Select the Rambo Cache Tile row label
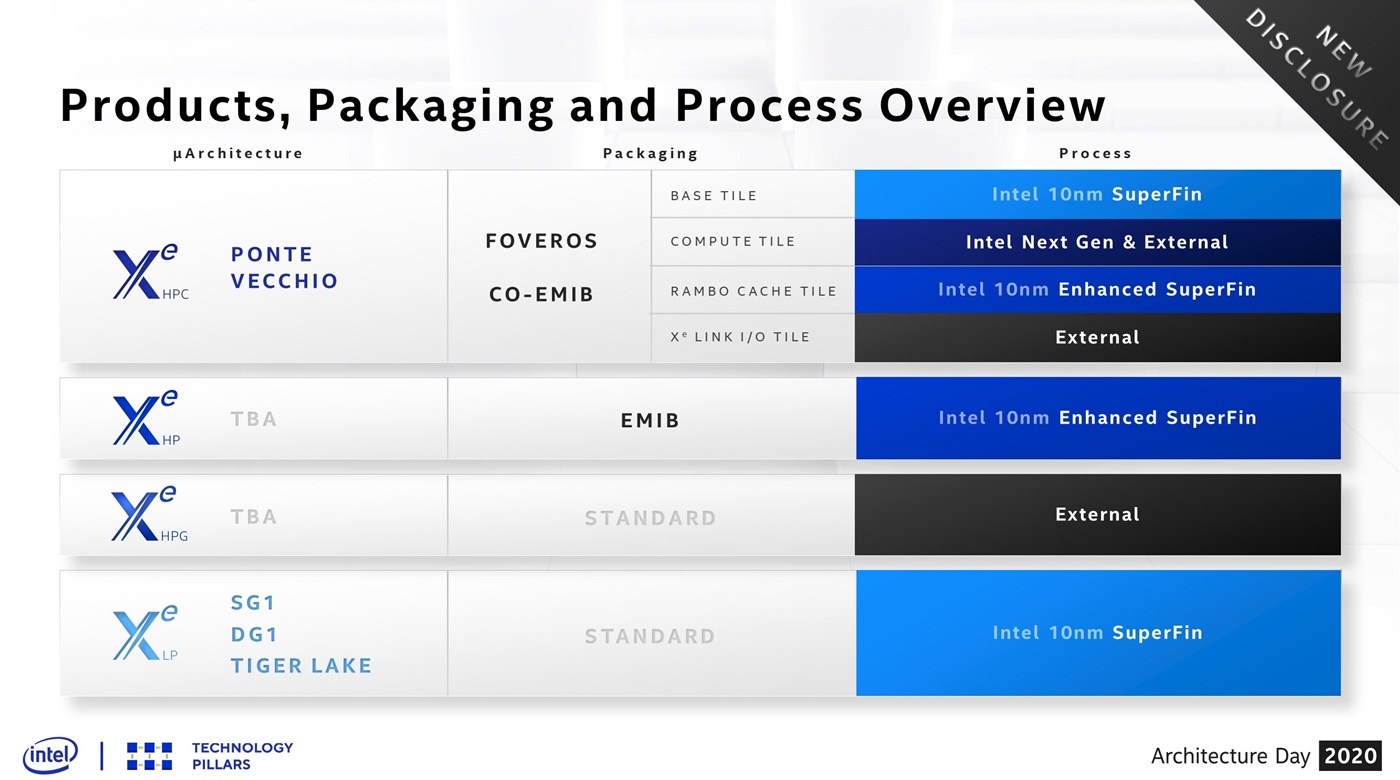Screen dimensions: 1400x780 [x=753, y=291]
